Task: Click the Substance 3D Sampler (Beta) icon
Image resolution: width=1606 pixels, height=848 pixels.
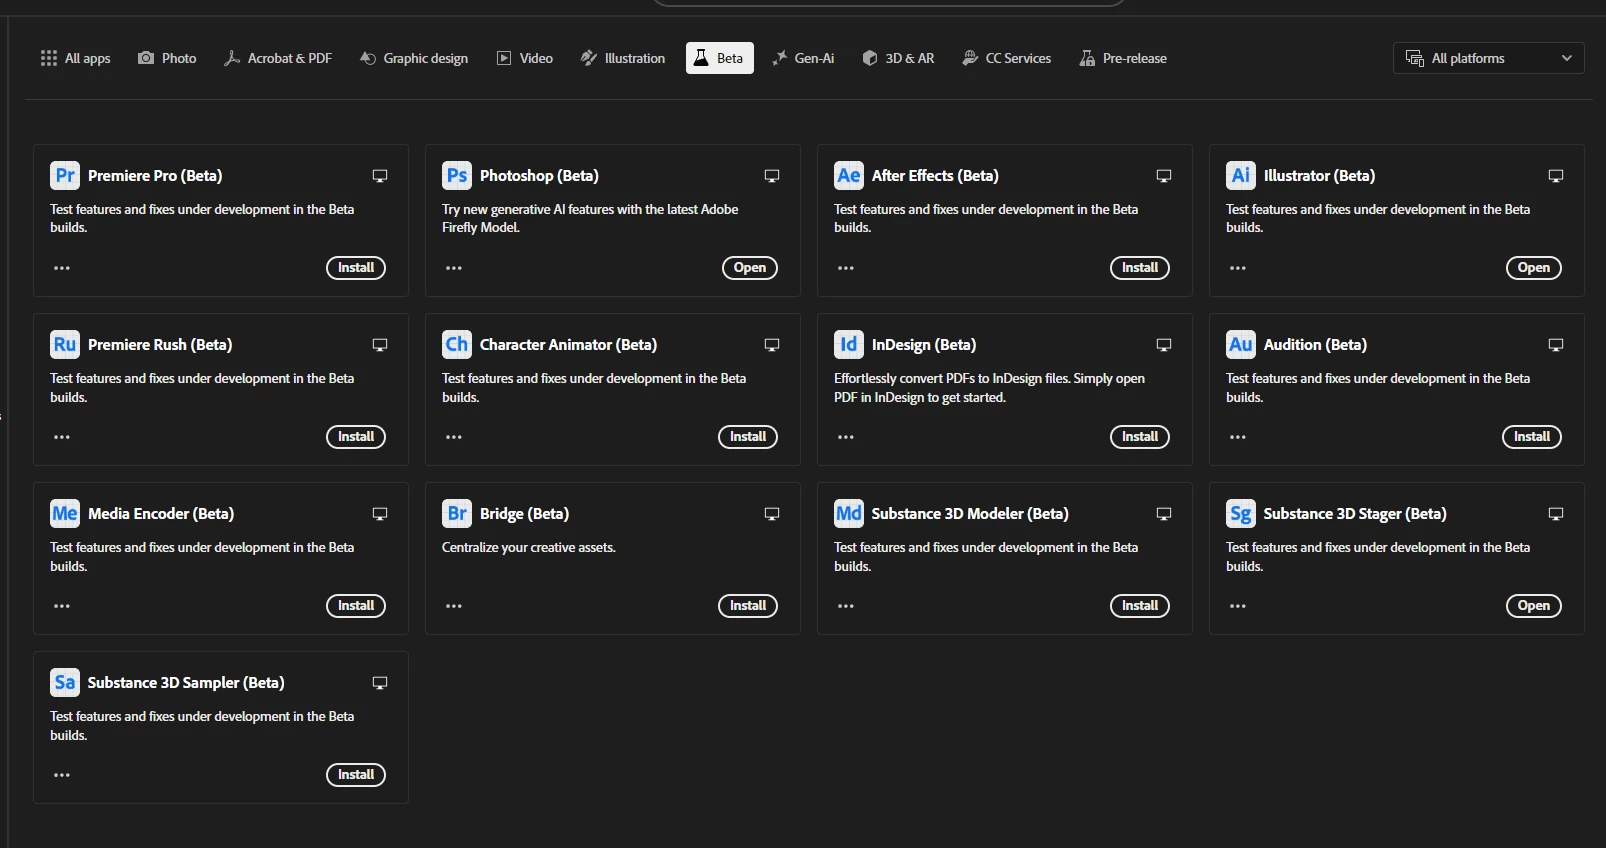Action: [x=65, y=682]
